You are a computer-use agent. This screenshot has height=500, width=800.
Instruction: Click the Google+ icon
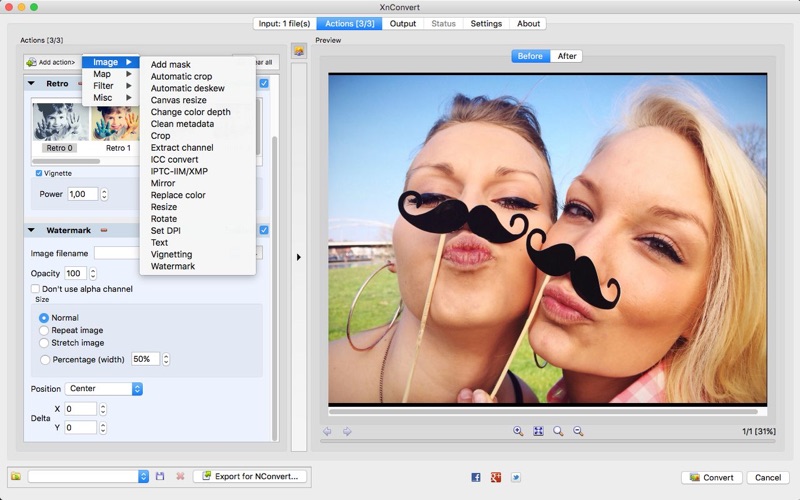tap(496, 478)
